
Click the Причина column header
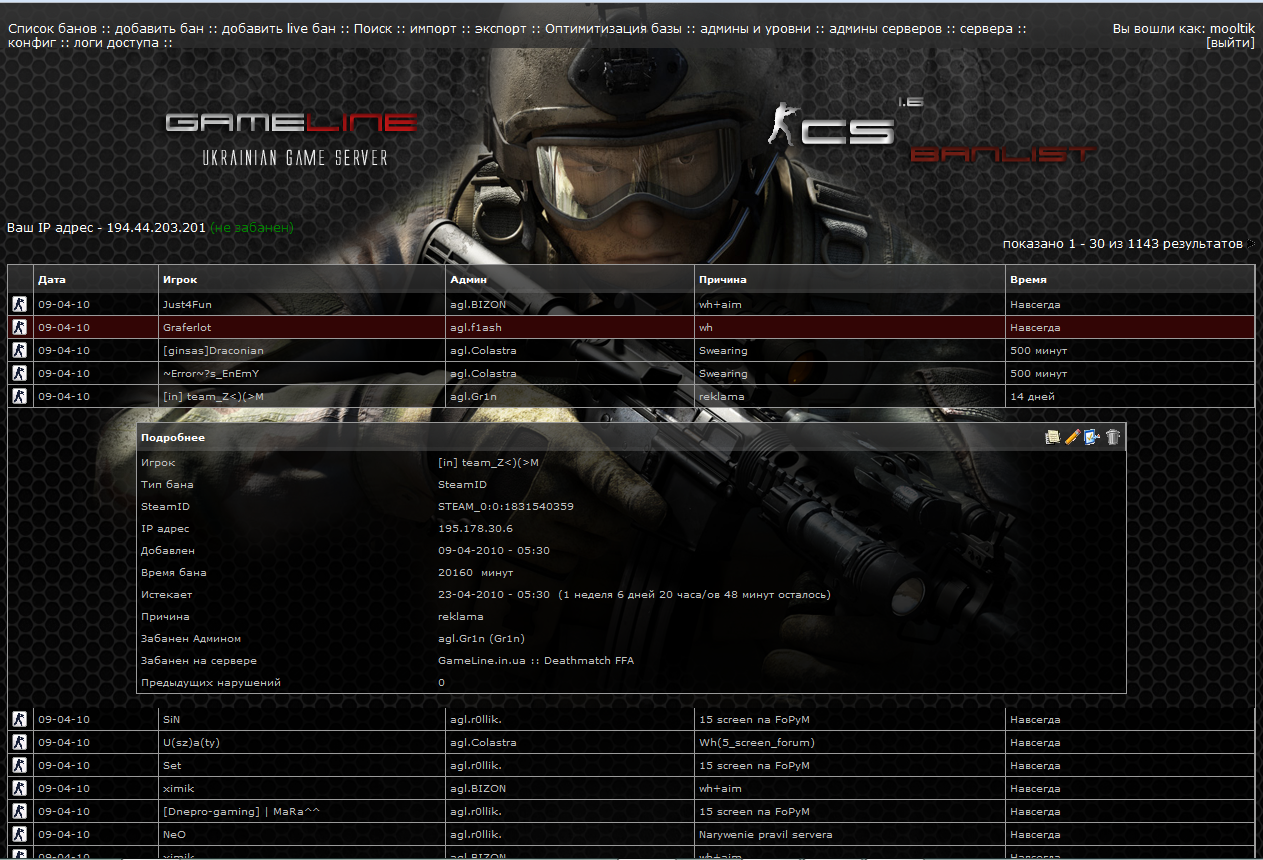(723, 279)
